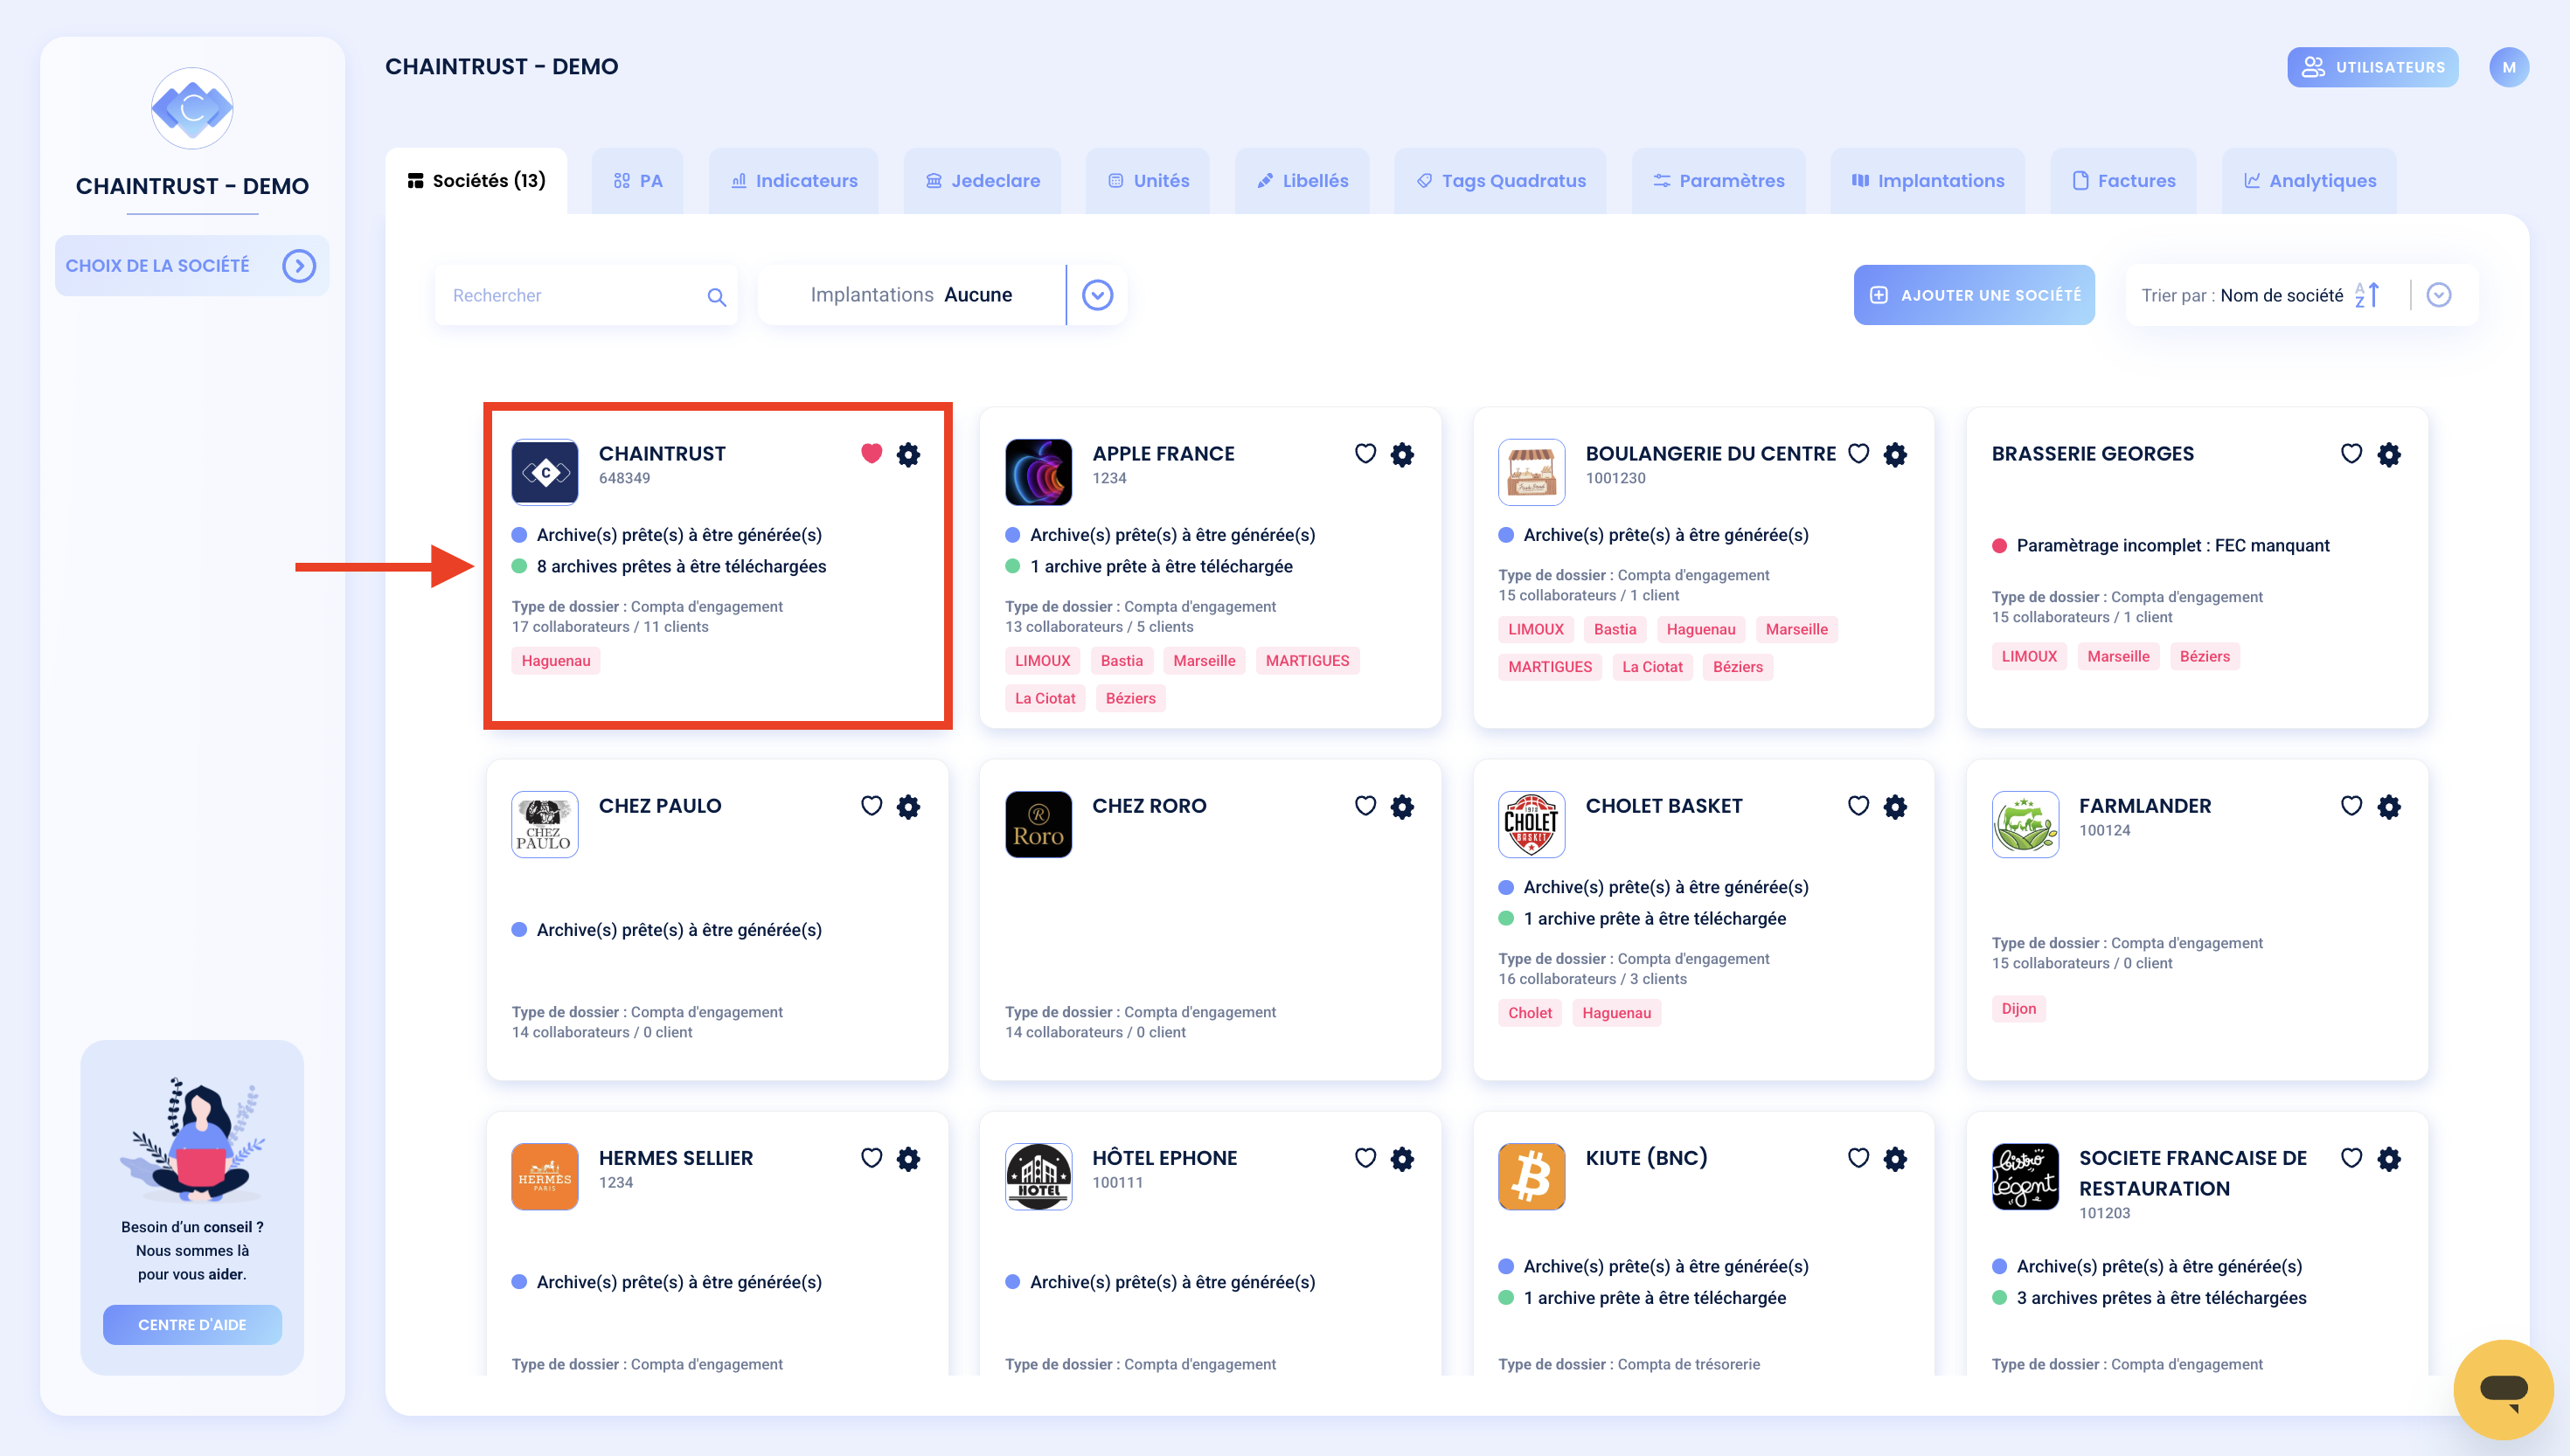Select the Sociétés (13) tab
The image size is (2570, 1456).
click(476, 181)
